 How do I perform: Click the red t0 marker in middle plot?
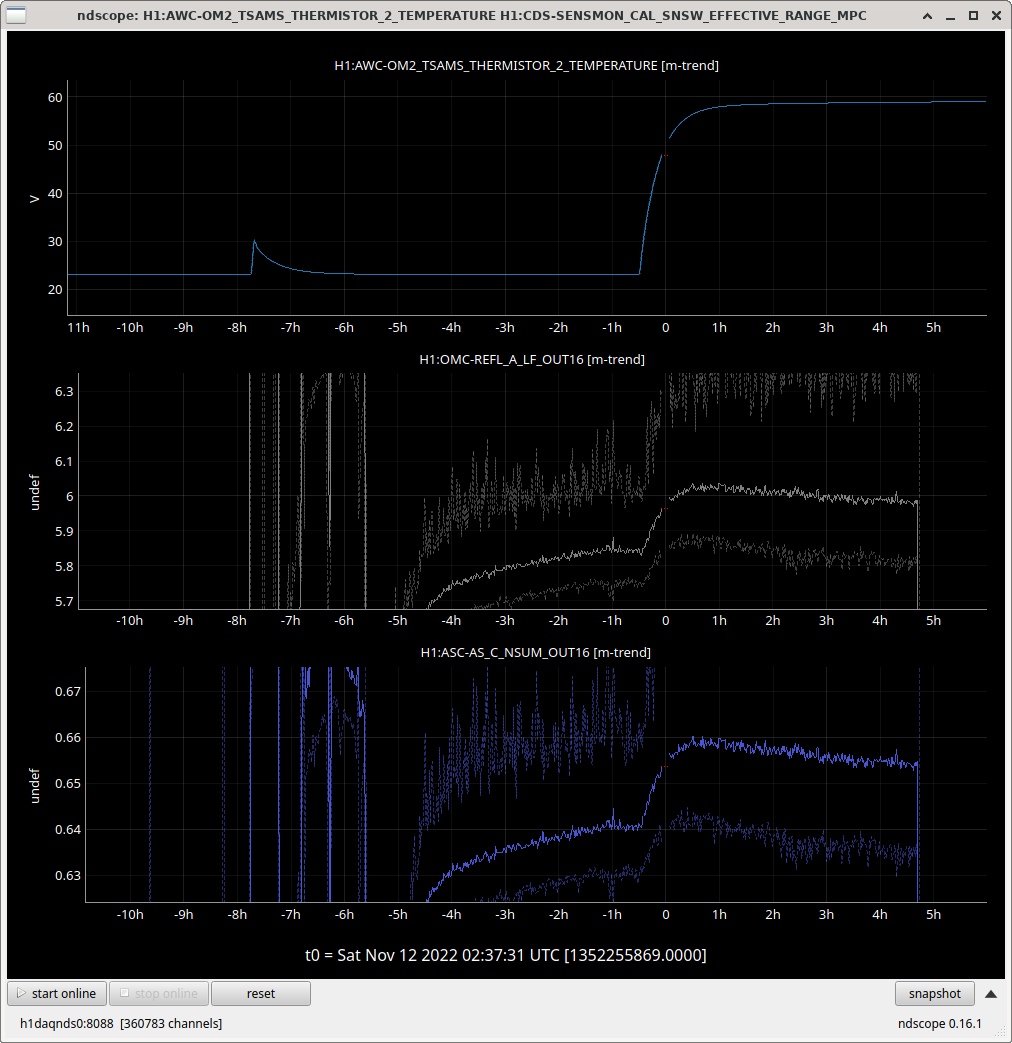[x=663, y=508]
